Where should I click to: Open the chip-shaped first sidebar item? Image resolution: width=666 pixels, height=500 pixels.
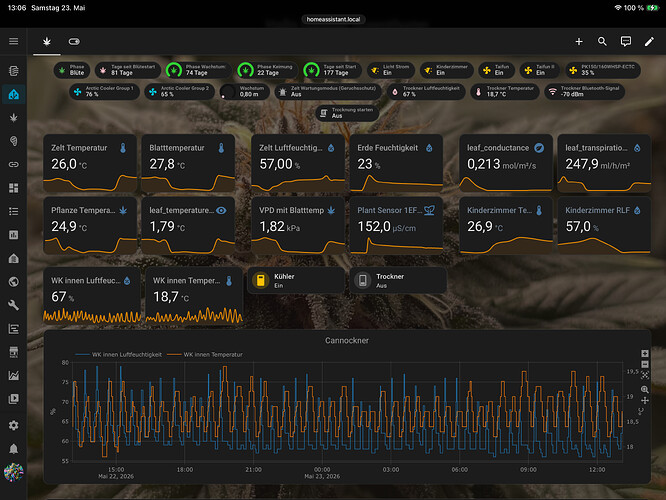pos(14,71)
